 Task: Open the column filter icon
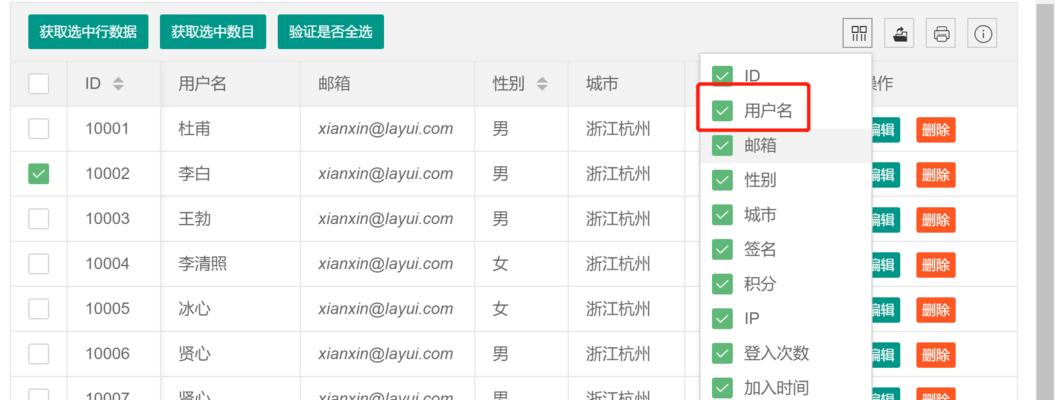[x=858, y=33]
